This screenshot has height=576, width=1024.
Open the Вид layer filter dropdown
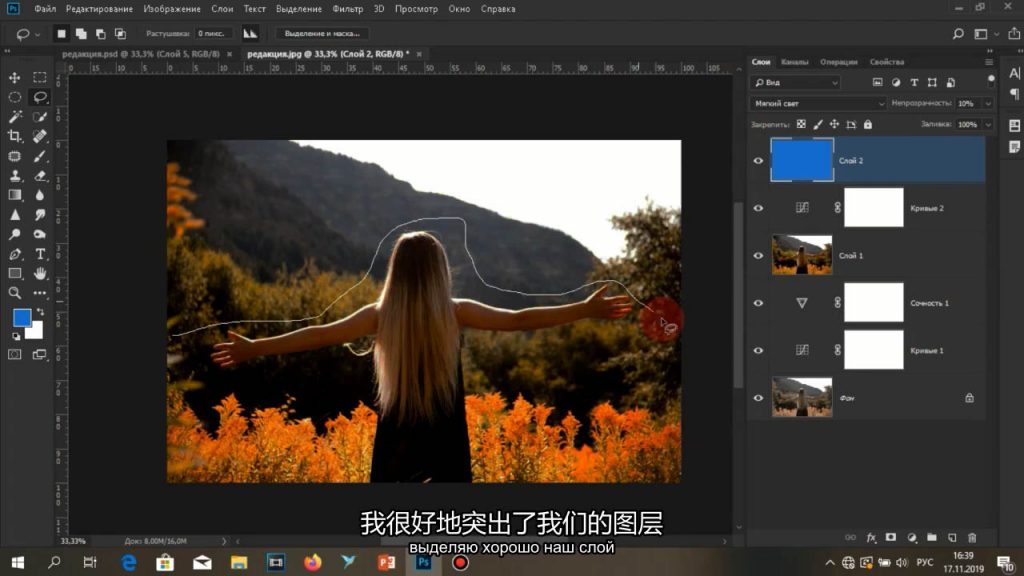pos(796,82)
